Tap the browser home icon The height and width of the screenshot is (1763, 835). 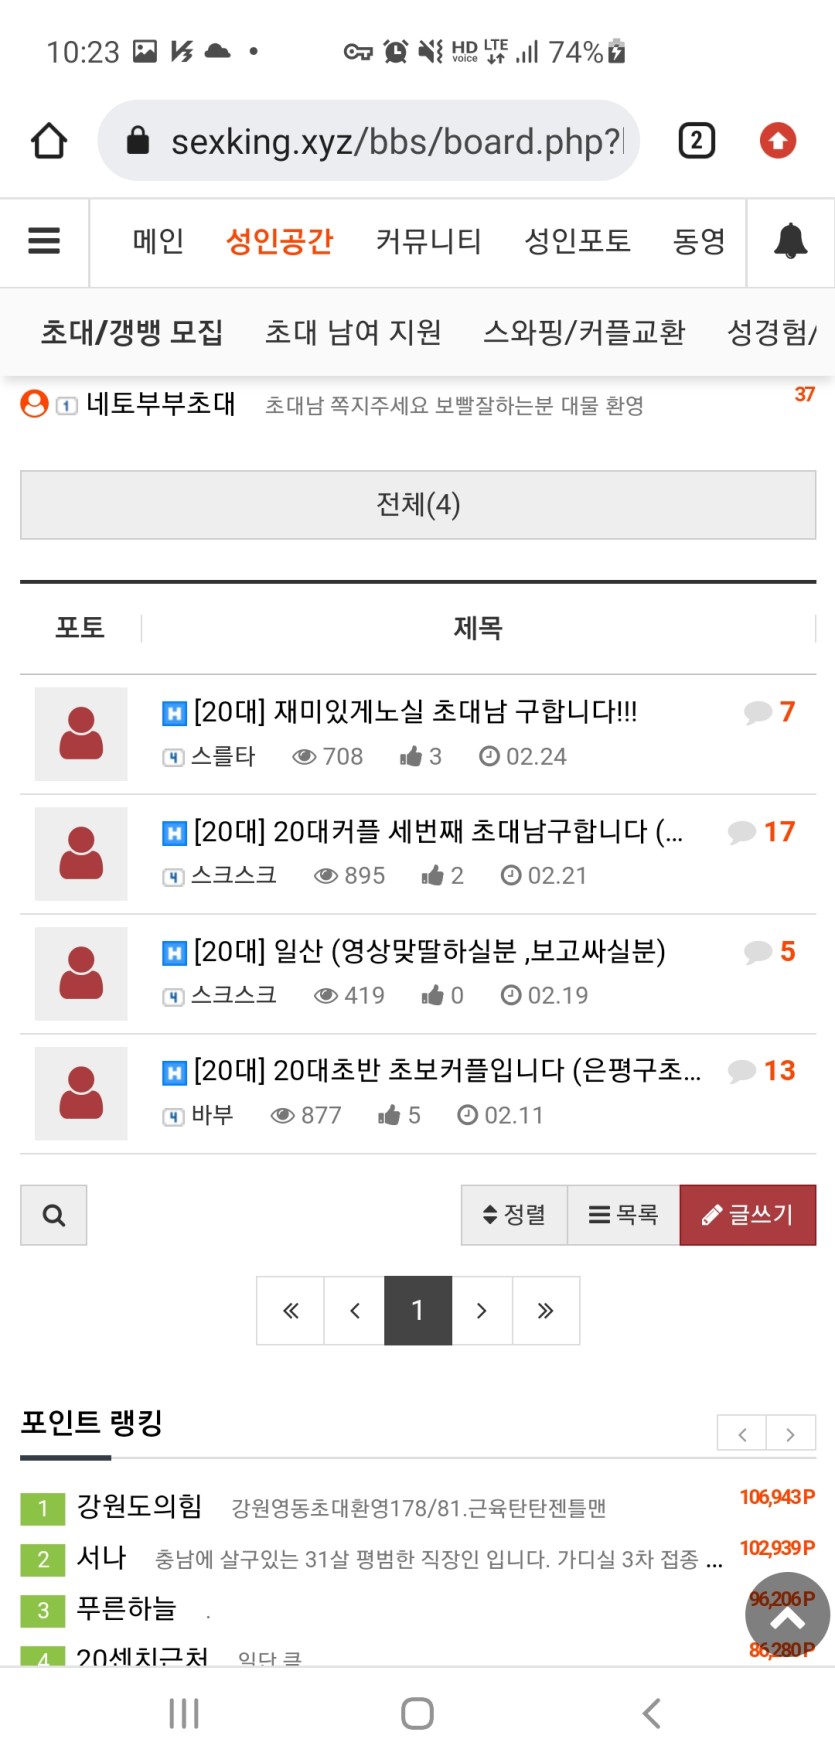coord(48,141)
